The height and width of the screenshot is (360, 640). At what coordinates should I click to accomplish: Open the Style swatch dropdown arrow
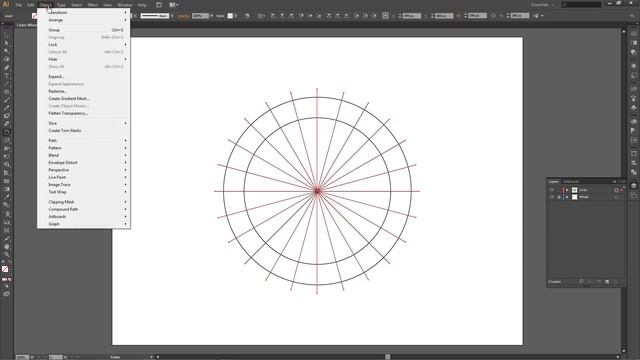(x=236, y=16)
